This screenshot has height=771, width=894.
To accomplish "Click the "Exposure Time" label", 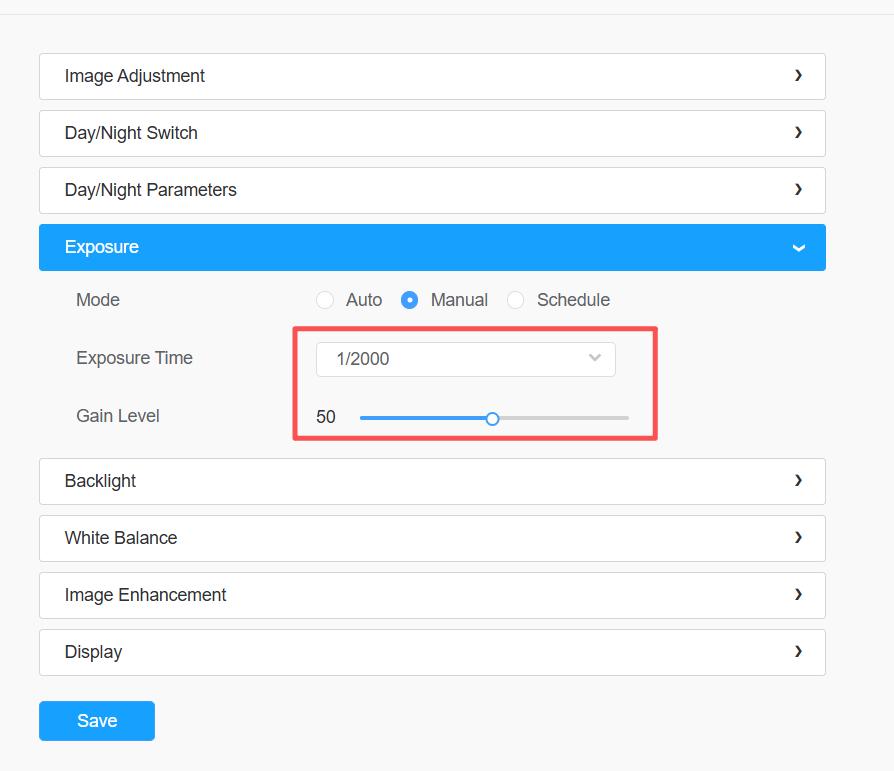I will click(135, 358).
